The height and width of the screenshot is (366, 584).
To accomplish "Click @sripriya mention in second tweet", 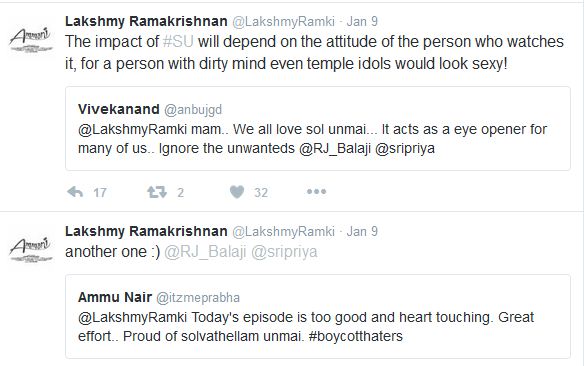I will click(284, 252).
